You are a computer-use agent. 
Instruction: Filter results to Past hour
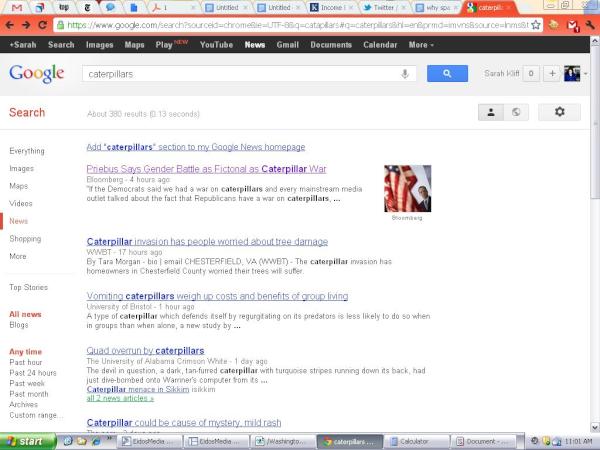pyautogui.click(x=25, y=362)
